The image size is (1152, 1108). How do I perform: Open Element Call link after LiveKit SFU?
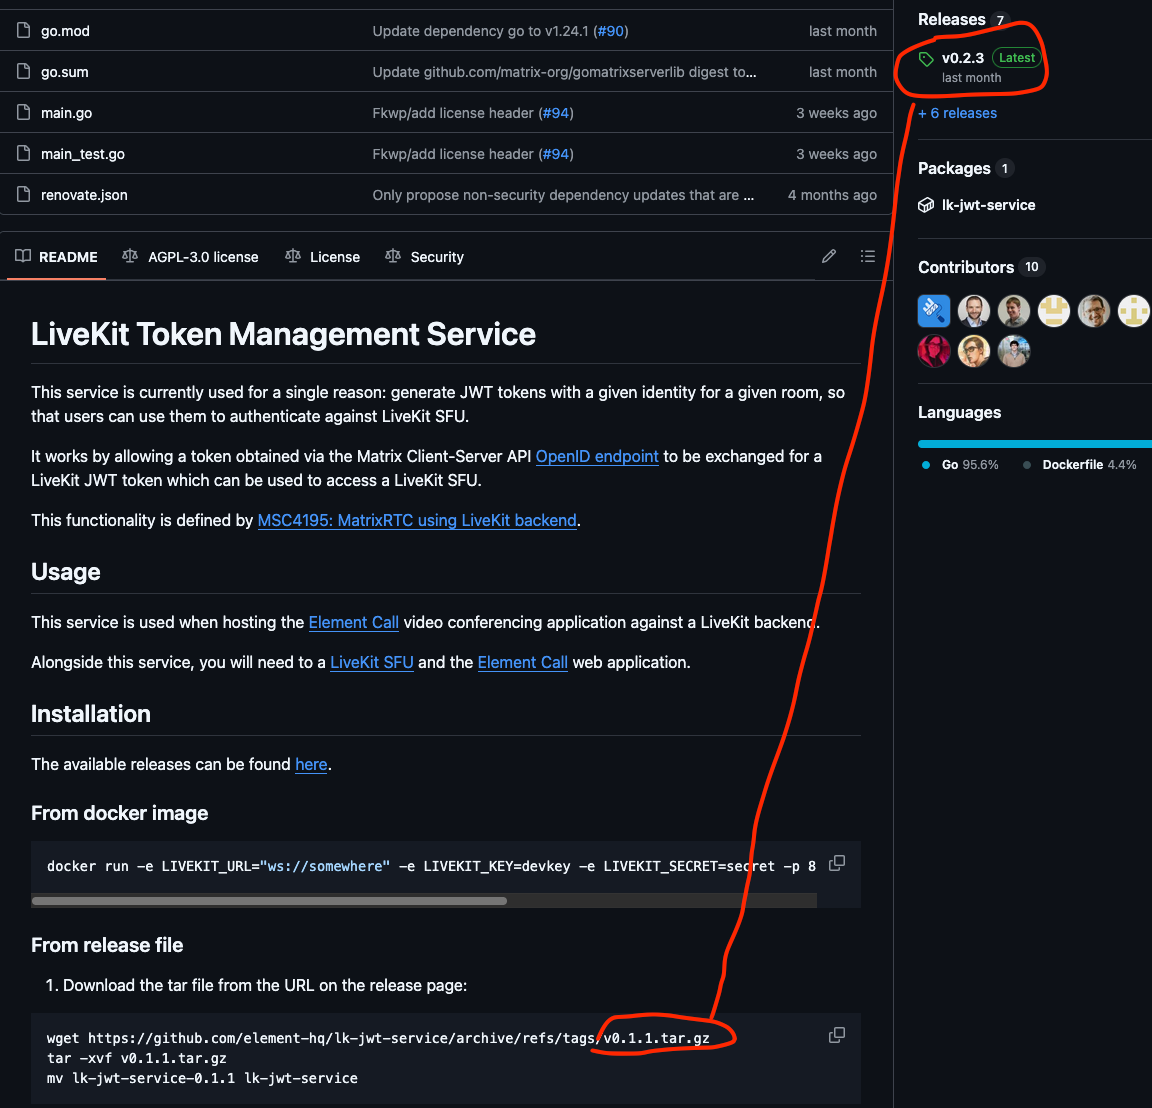(x=522, y=663)
